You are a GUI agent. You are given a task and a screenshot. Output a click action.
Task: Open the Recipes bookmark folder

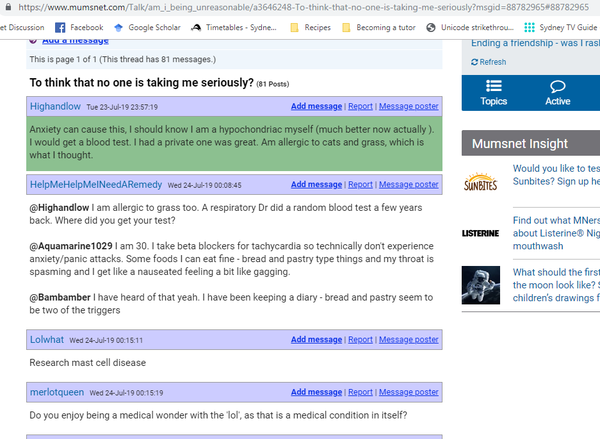[313, 27]
